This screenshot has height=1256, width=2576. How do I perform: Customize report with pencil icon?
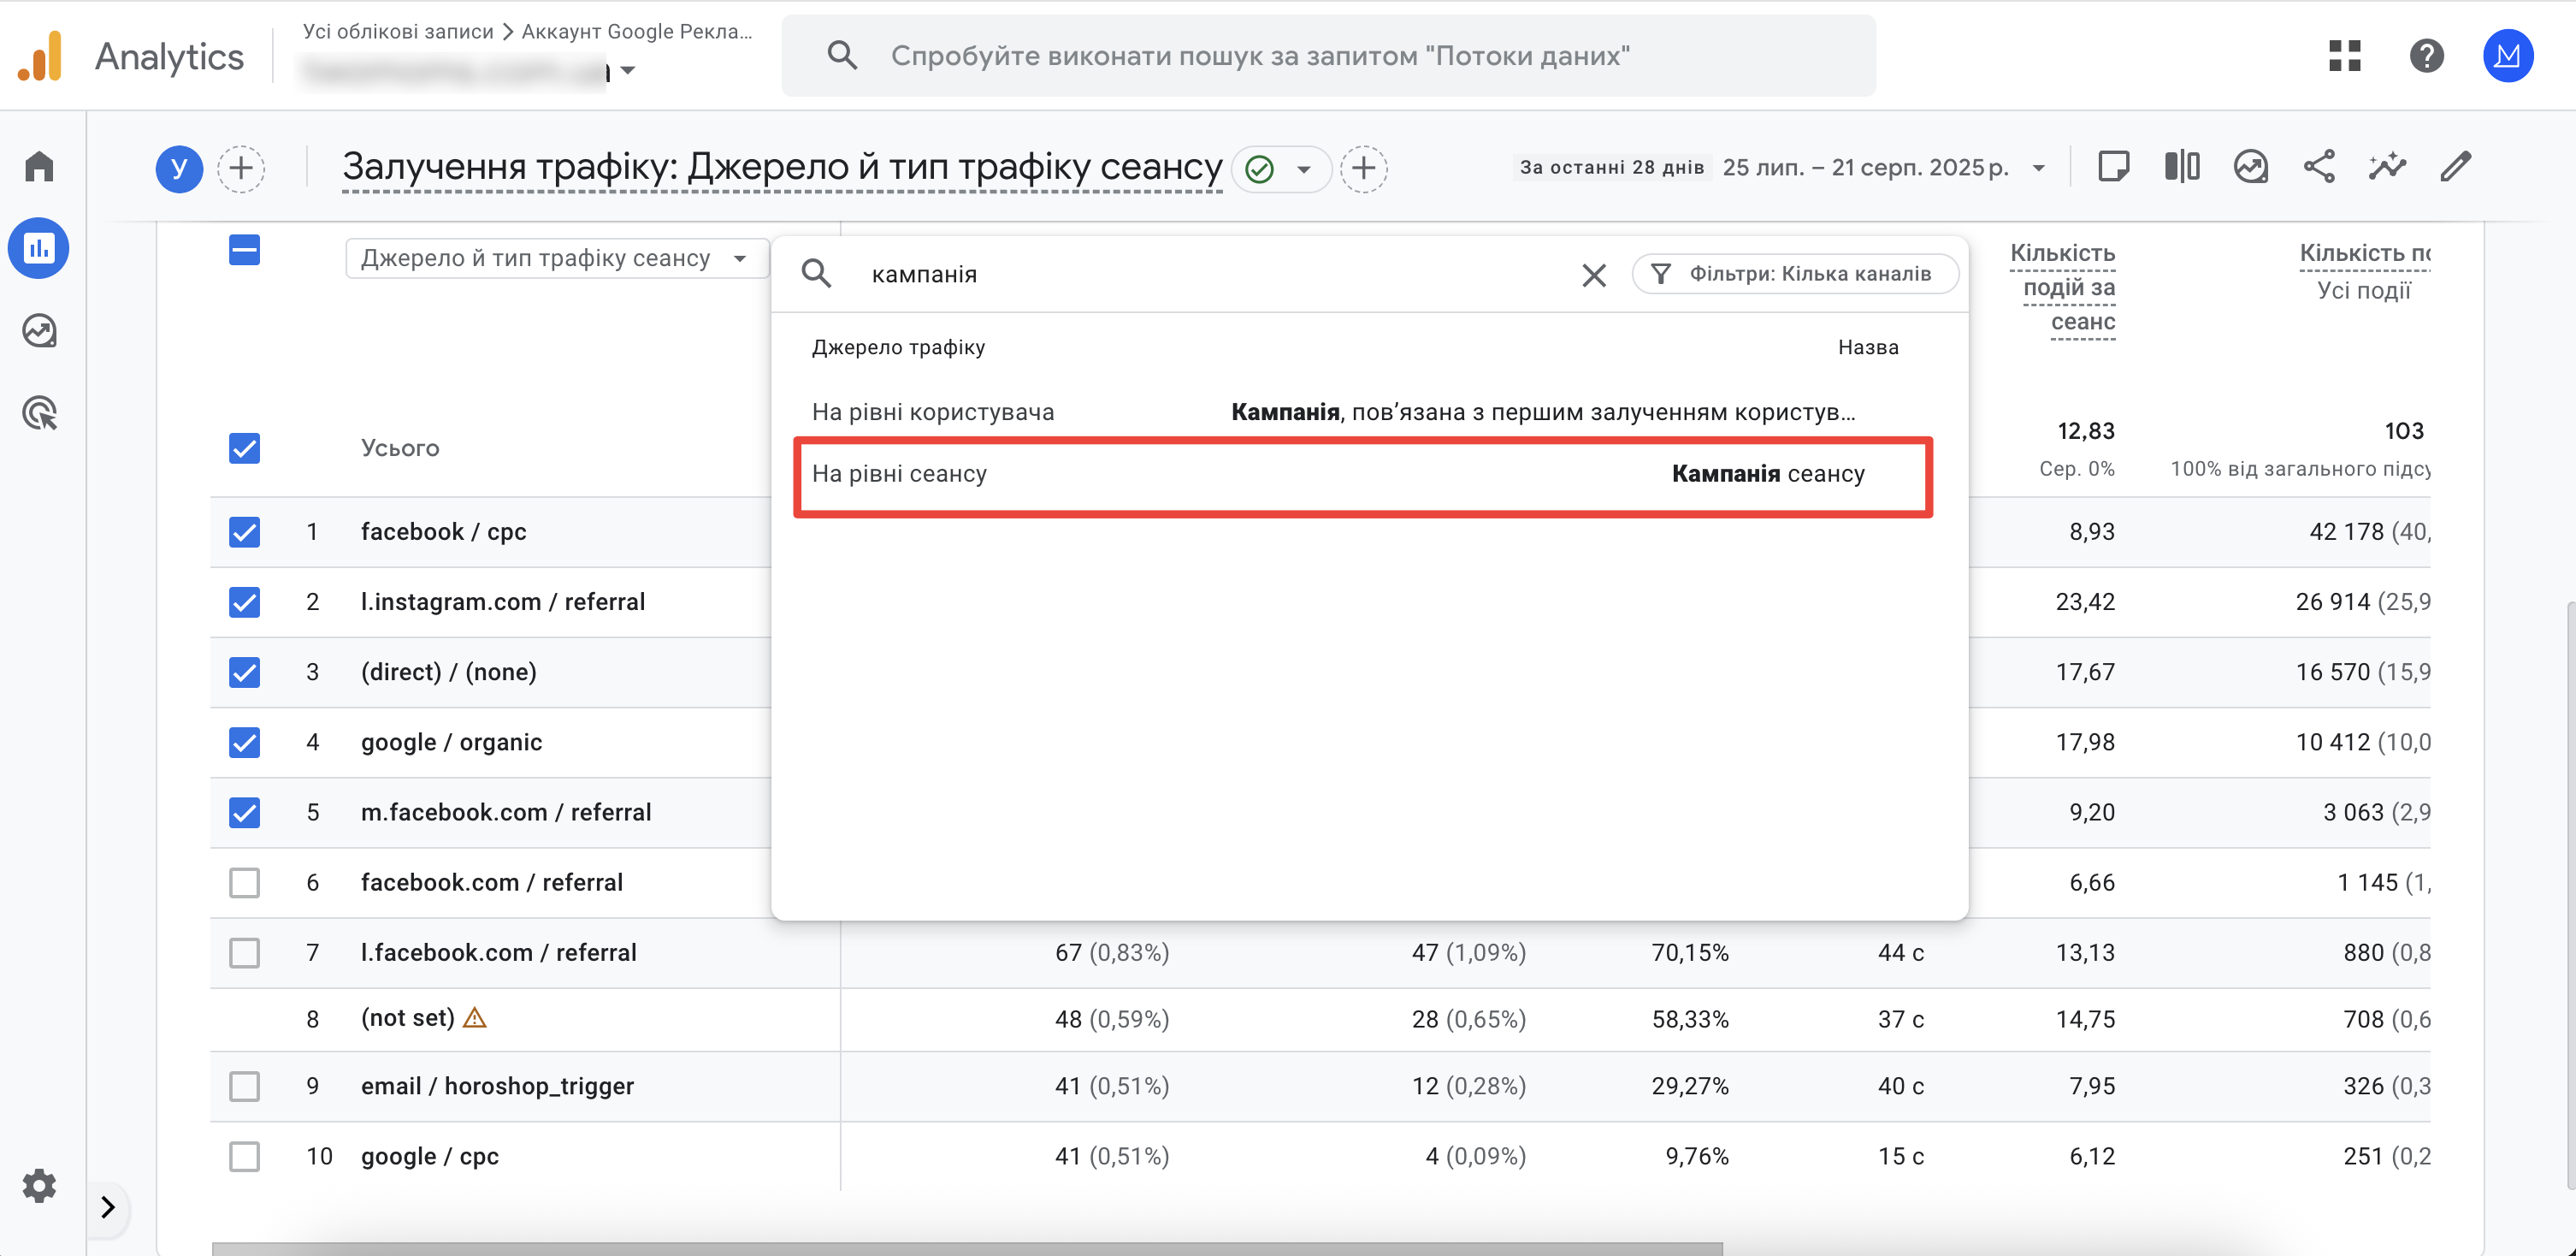pyautogui.click(x=2456, y=166)
